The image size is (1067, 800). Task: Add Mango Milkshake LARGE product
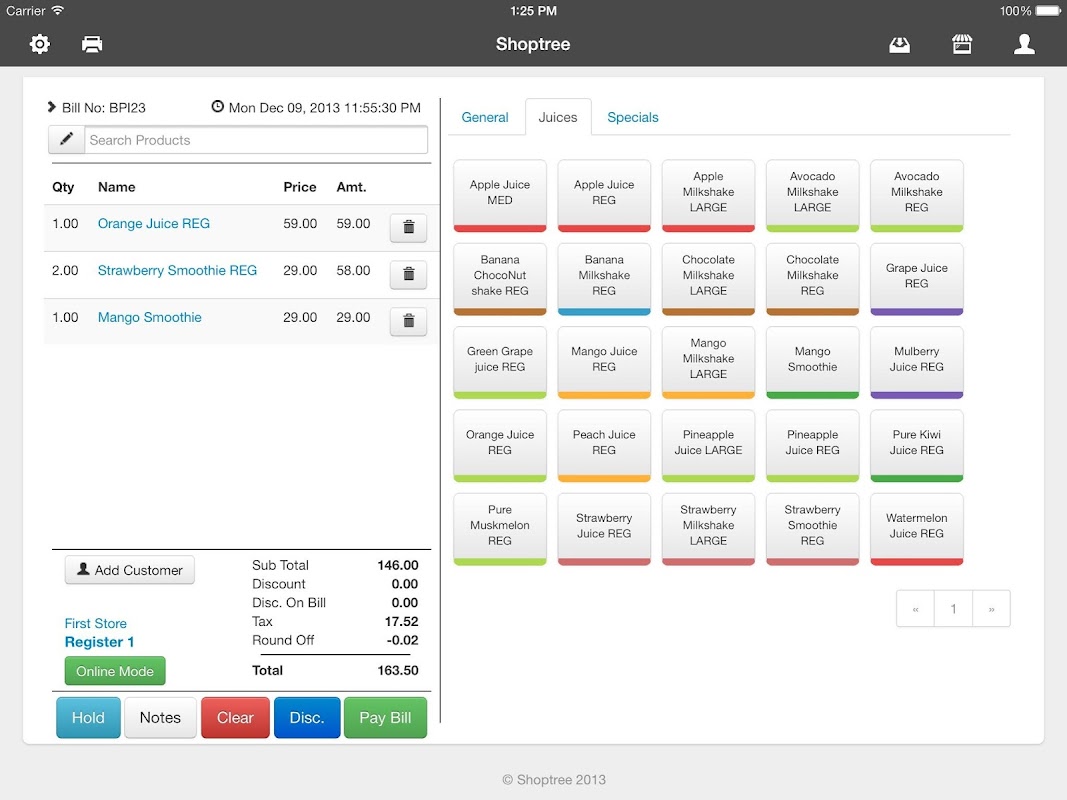tap(708, 362)
